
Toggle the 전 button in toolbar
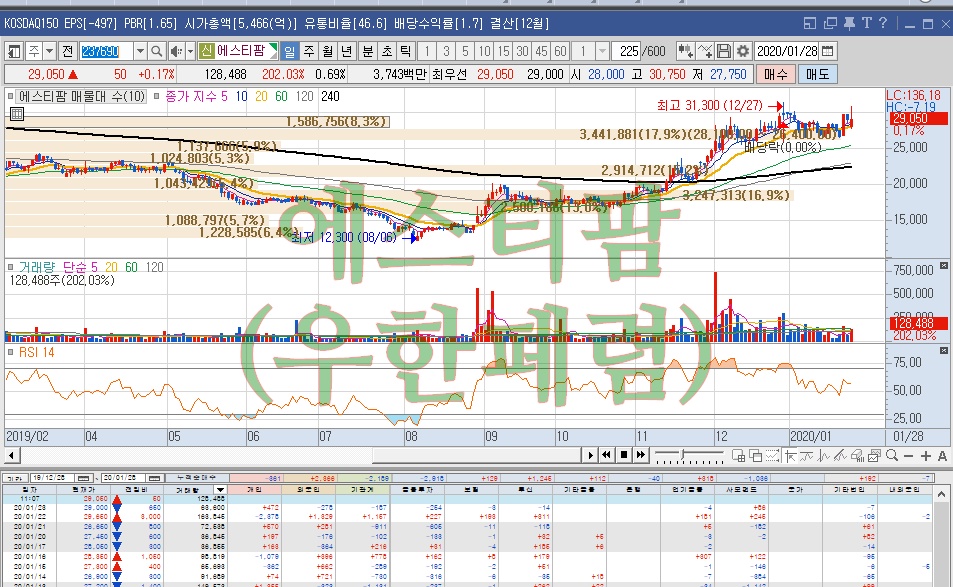click(67, 51)
